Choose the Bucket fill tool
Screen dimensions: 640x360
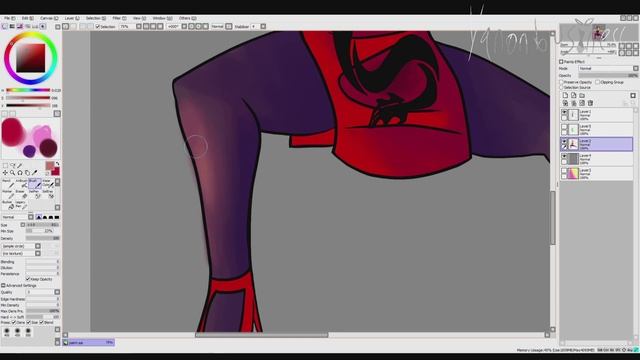pos(8,204)
